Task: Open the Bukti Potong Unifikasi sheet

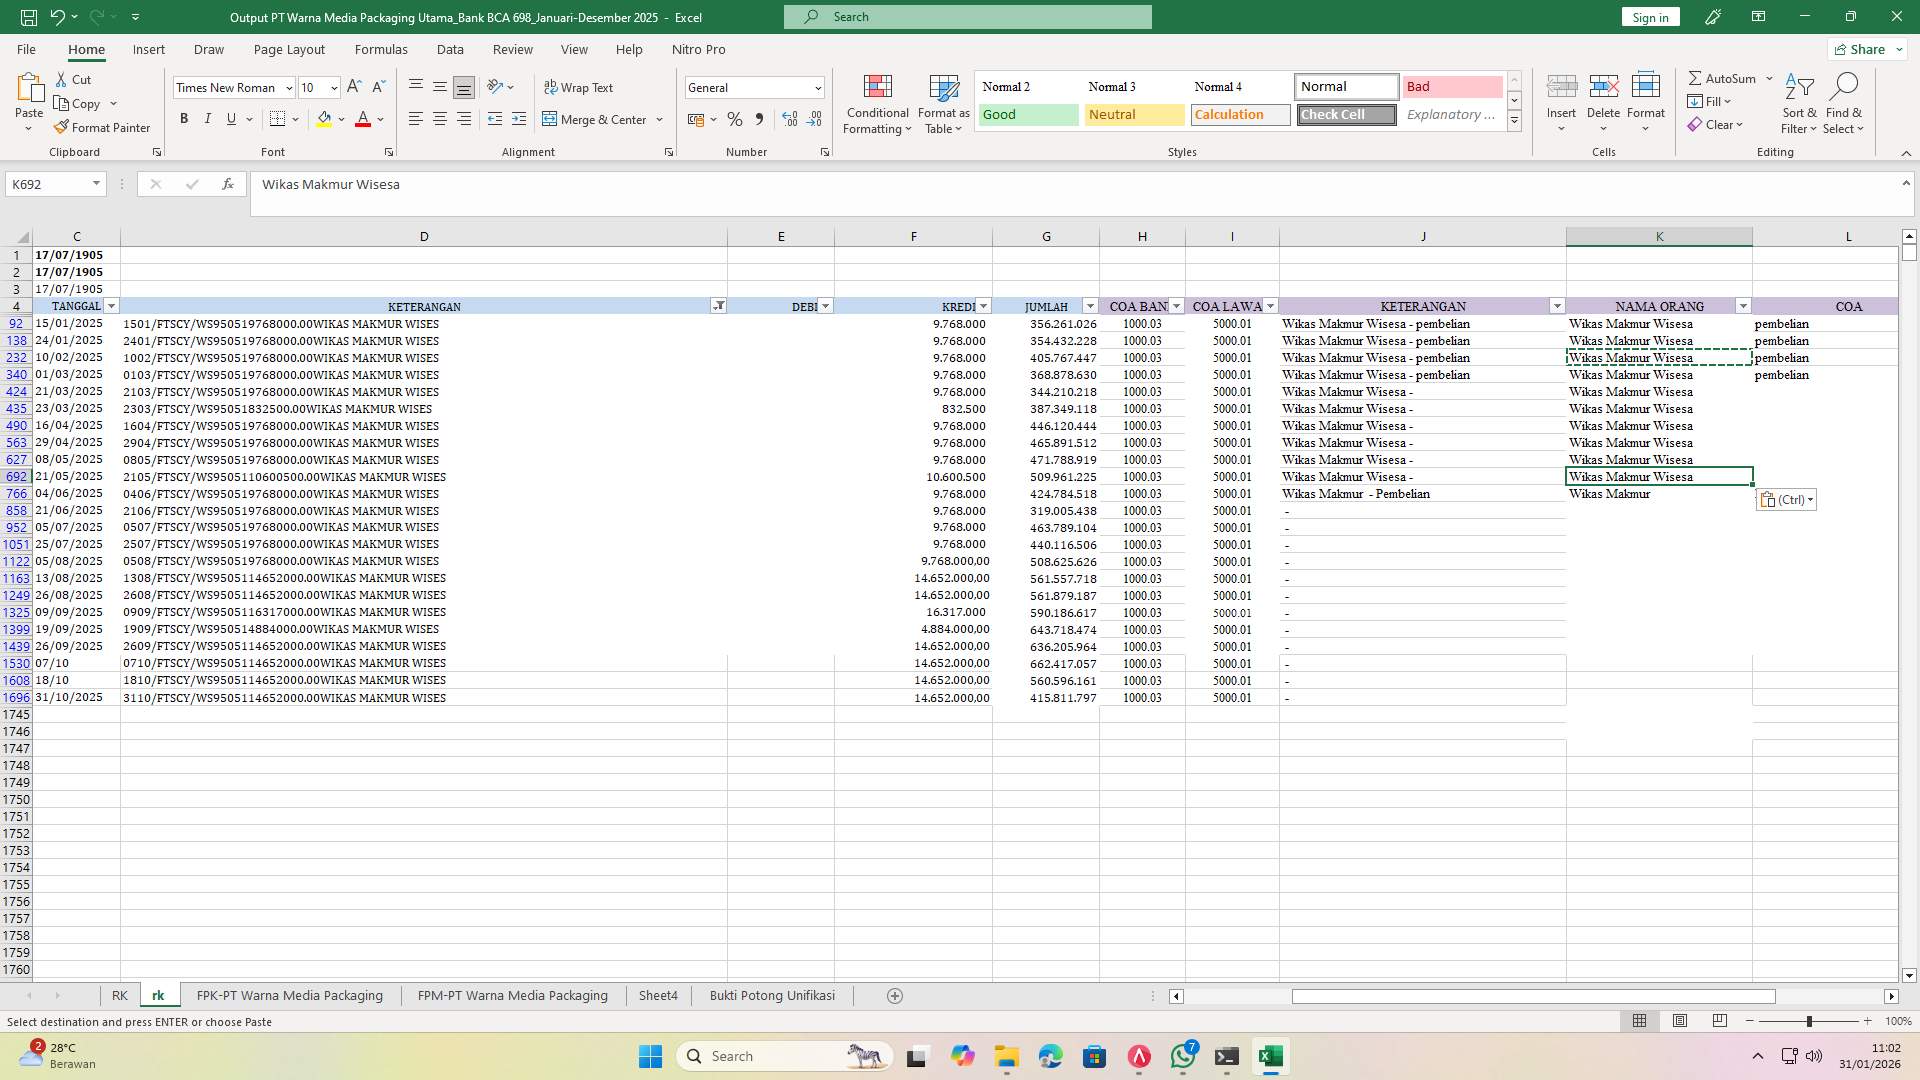Action: [x=771, y=995]
